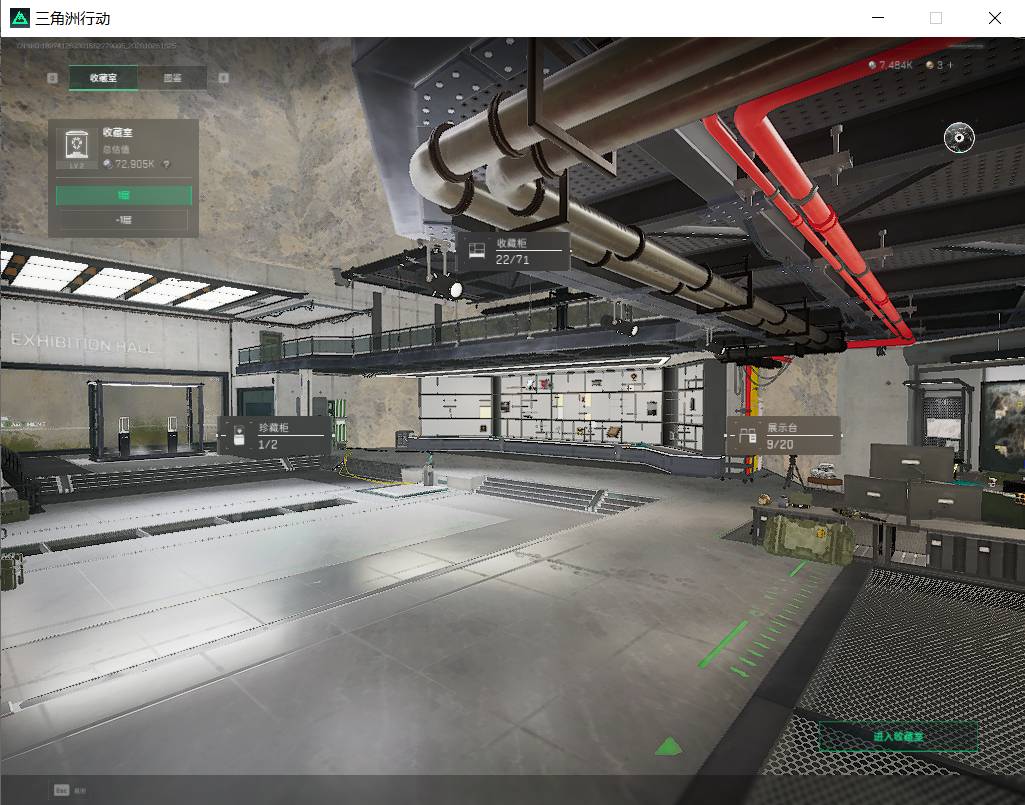Open the 图鉴 tab
This screenshot has height=805, width=1025.
[173, 78]
